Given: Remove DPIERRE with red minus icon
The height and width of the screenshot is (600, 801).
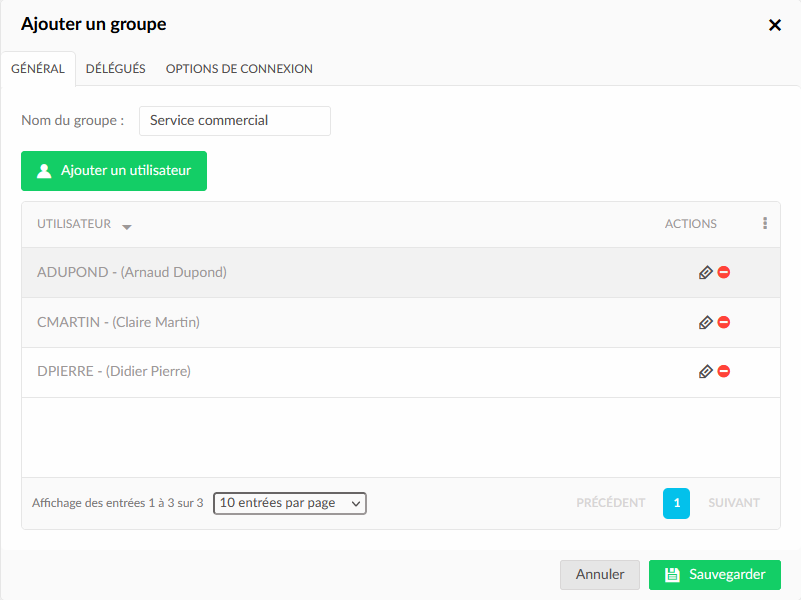Looking at the screenshot, I should click(x=724, y=371).
